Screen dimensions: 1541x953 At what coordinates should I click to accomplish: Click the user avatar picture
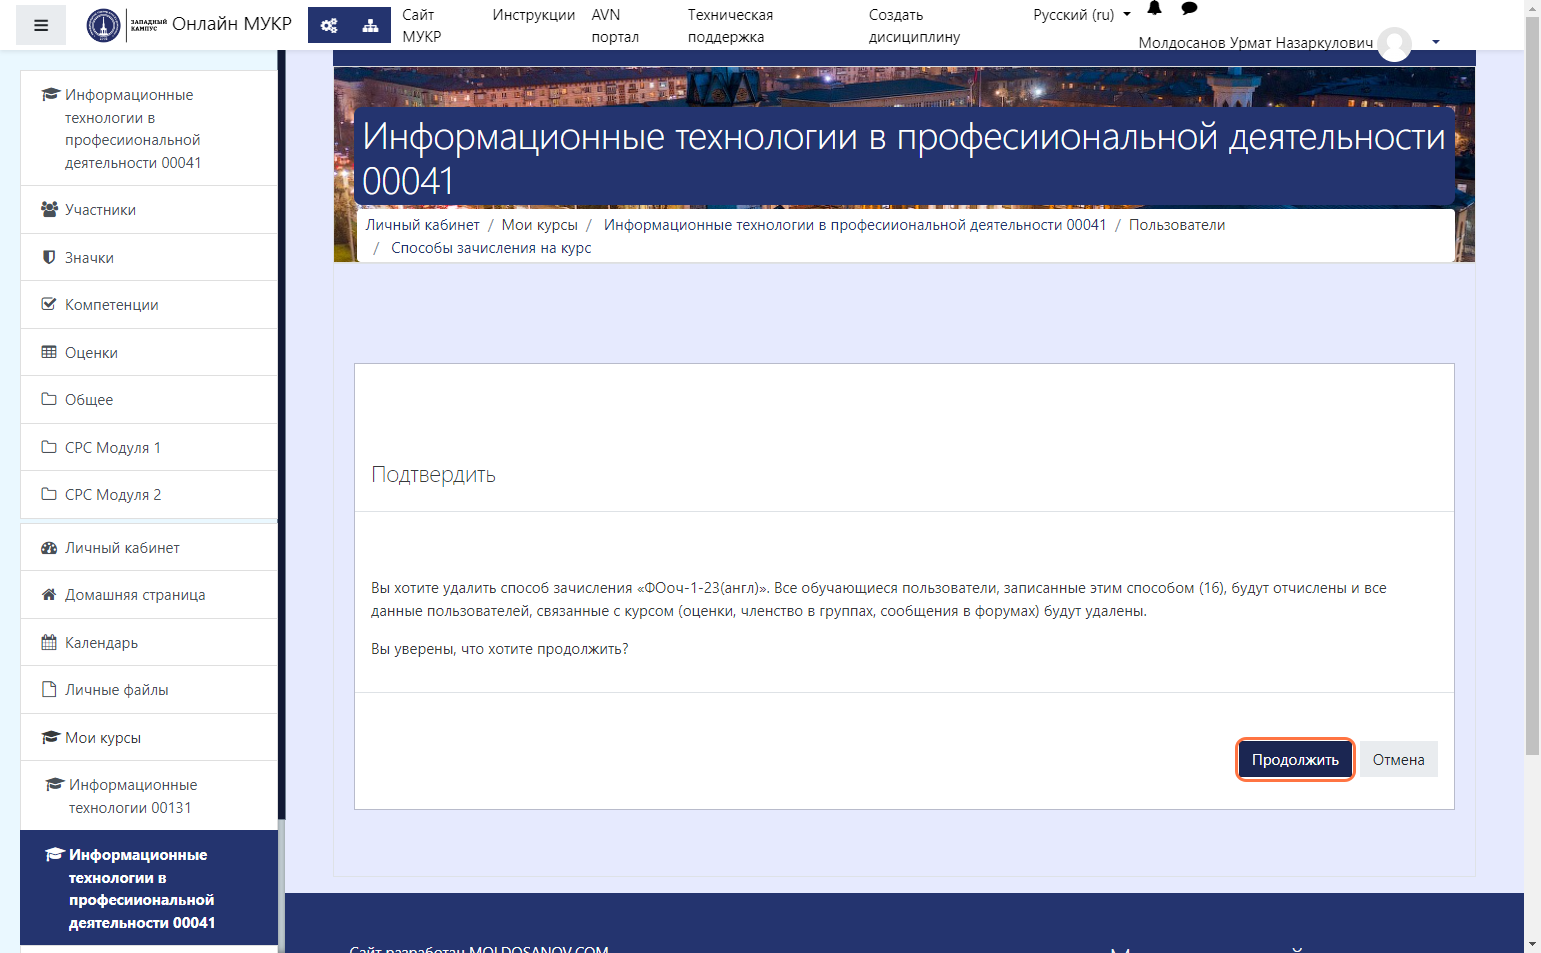point(1394,43)
